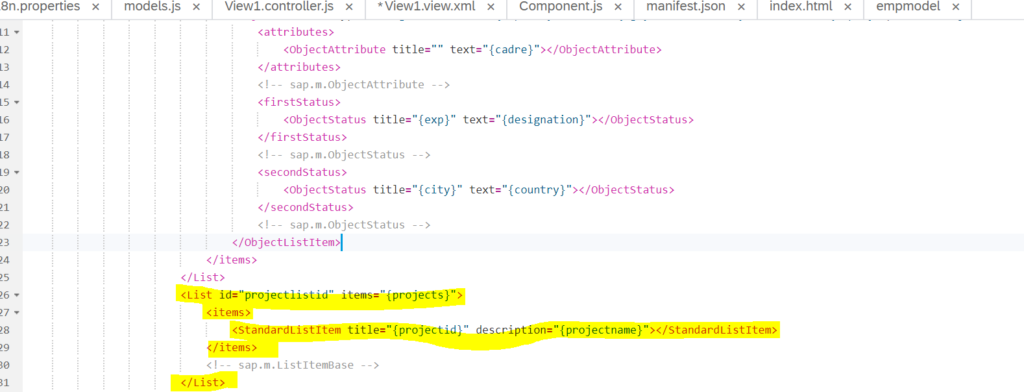Close the models.js tab
Viewport: 1024px width, 392px height.
coord(197,7)
